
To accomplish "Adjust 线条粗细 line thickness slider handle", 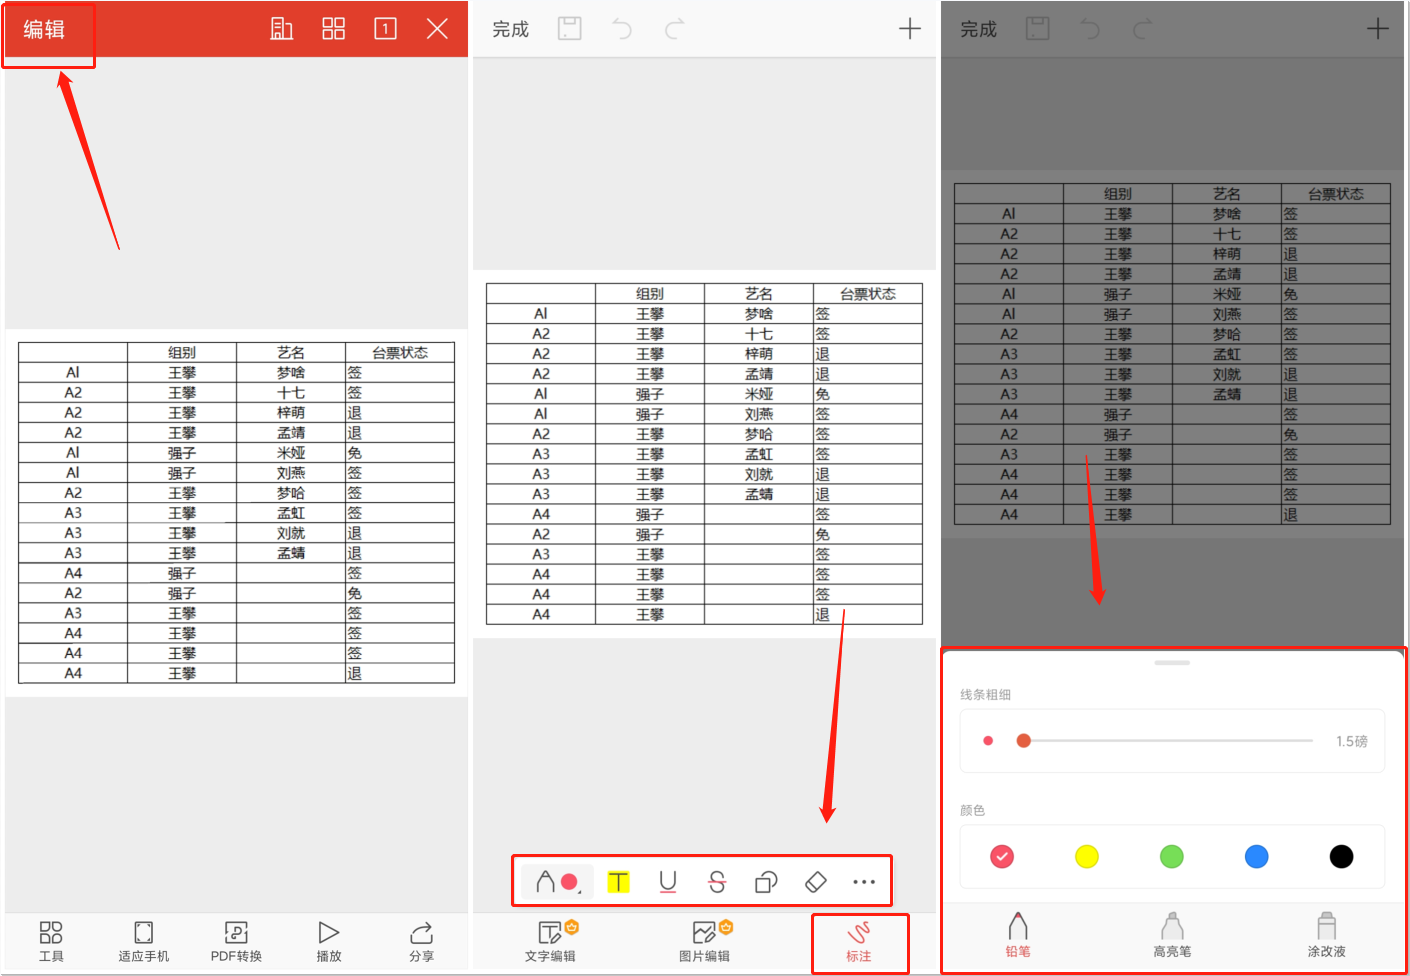I will coord(1023,741).
